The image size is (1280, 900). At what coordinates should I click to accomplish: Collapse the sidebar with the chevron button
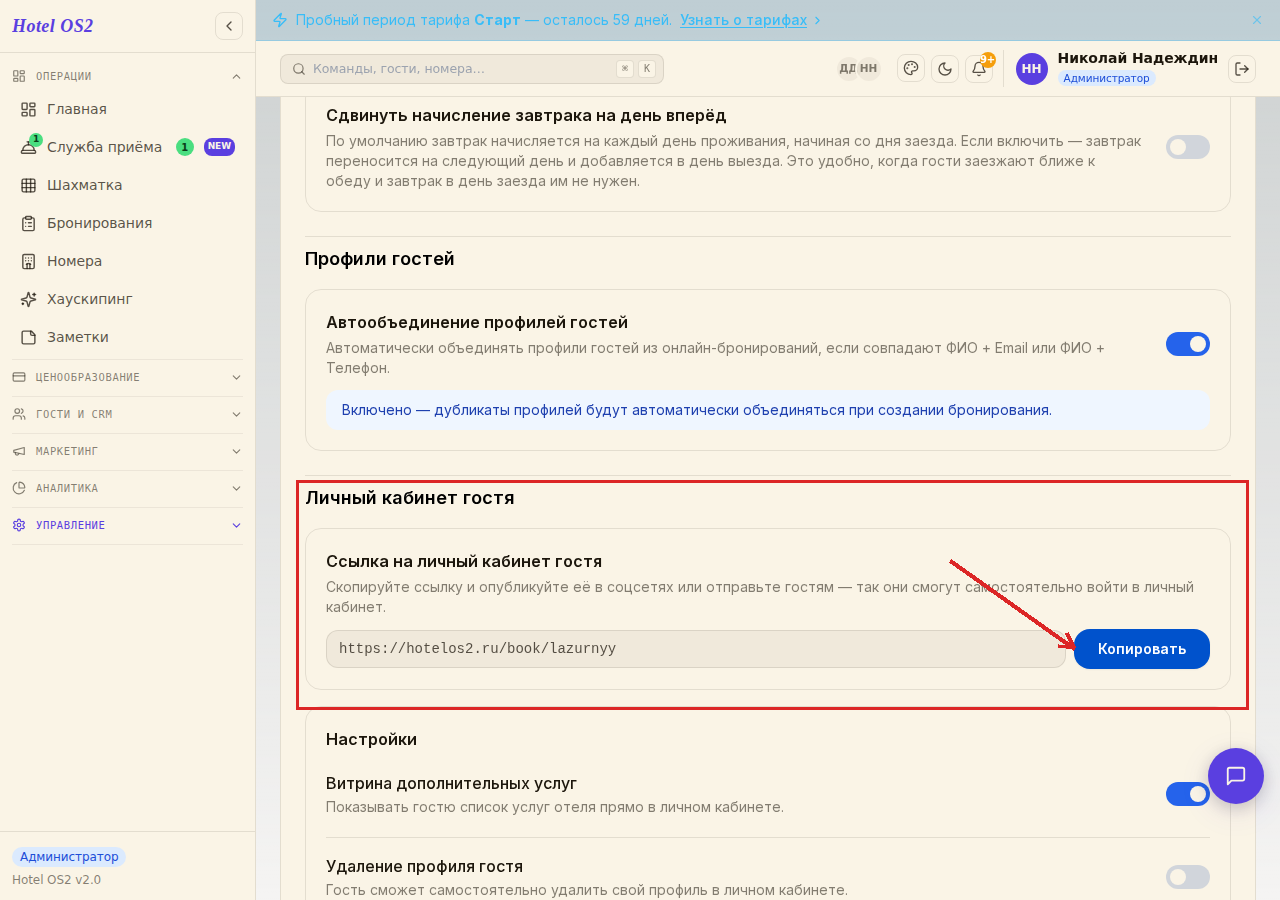pos(229,26)
